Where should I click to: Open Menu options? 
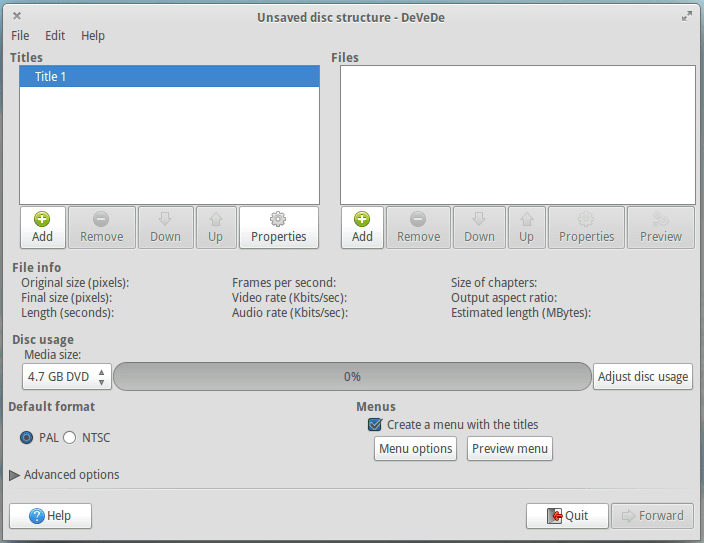[x=415, y=449]
